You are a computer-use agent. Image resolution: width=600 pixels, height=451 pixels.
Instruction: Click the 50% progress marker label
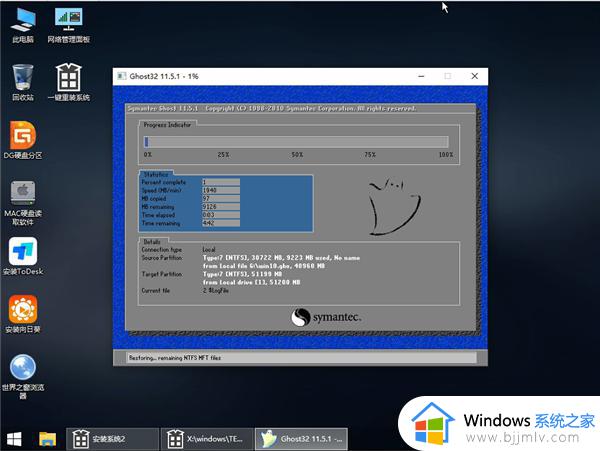(297, 155)
